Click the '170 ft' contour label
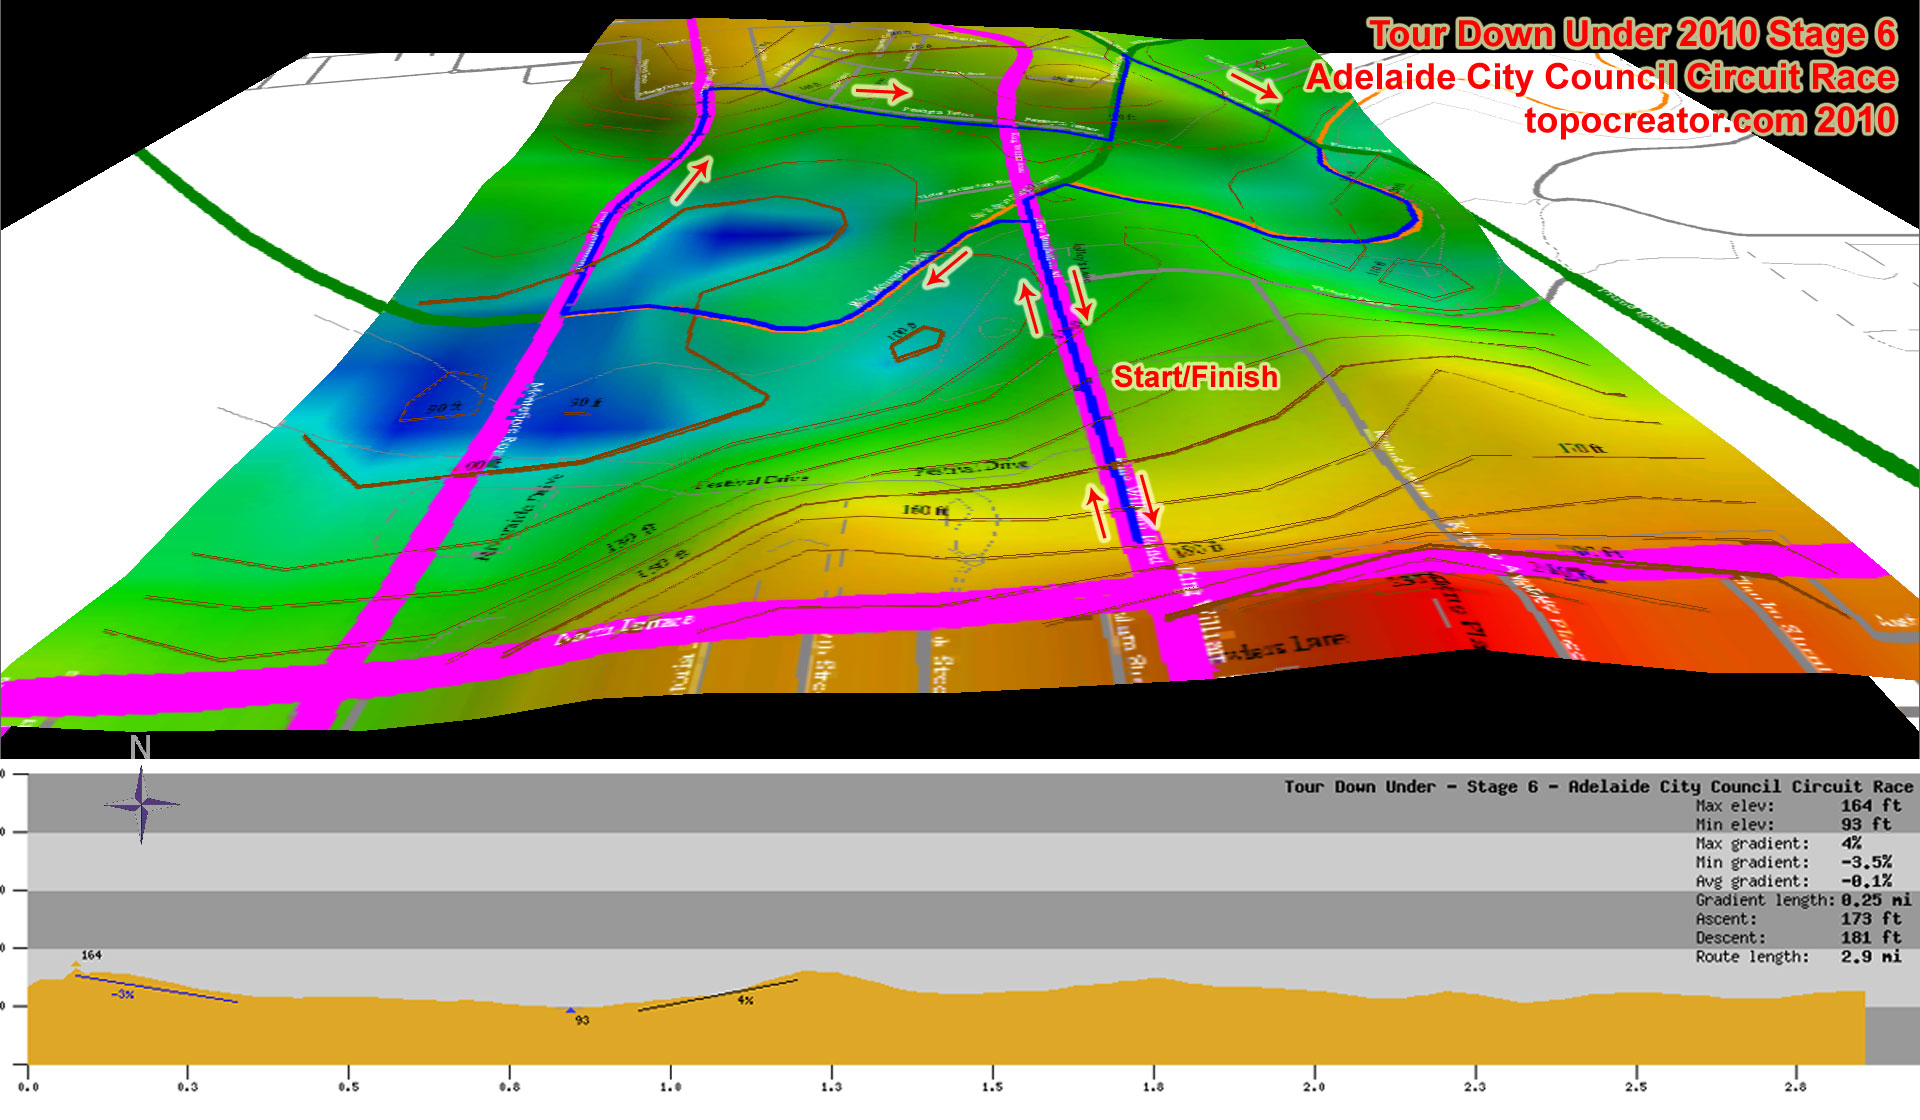Viewport: 1920px width, 1120px height. click(x=1582, y=448)
